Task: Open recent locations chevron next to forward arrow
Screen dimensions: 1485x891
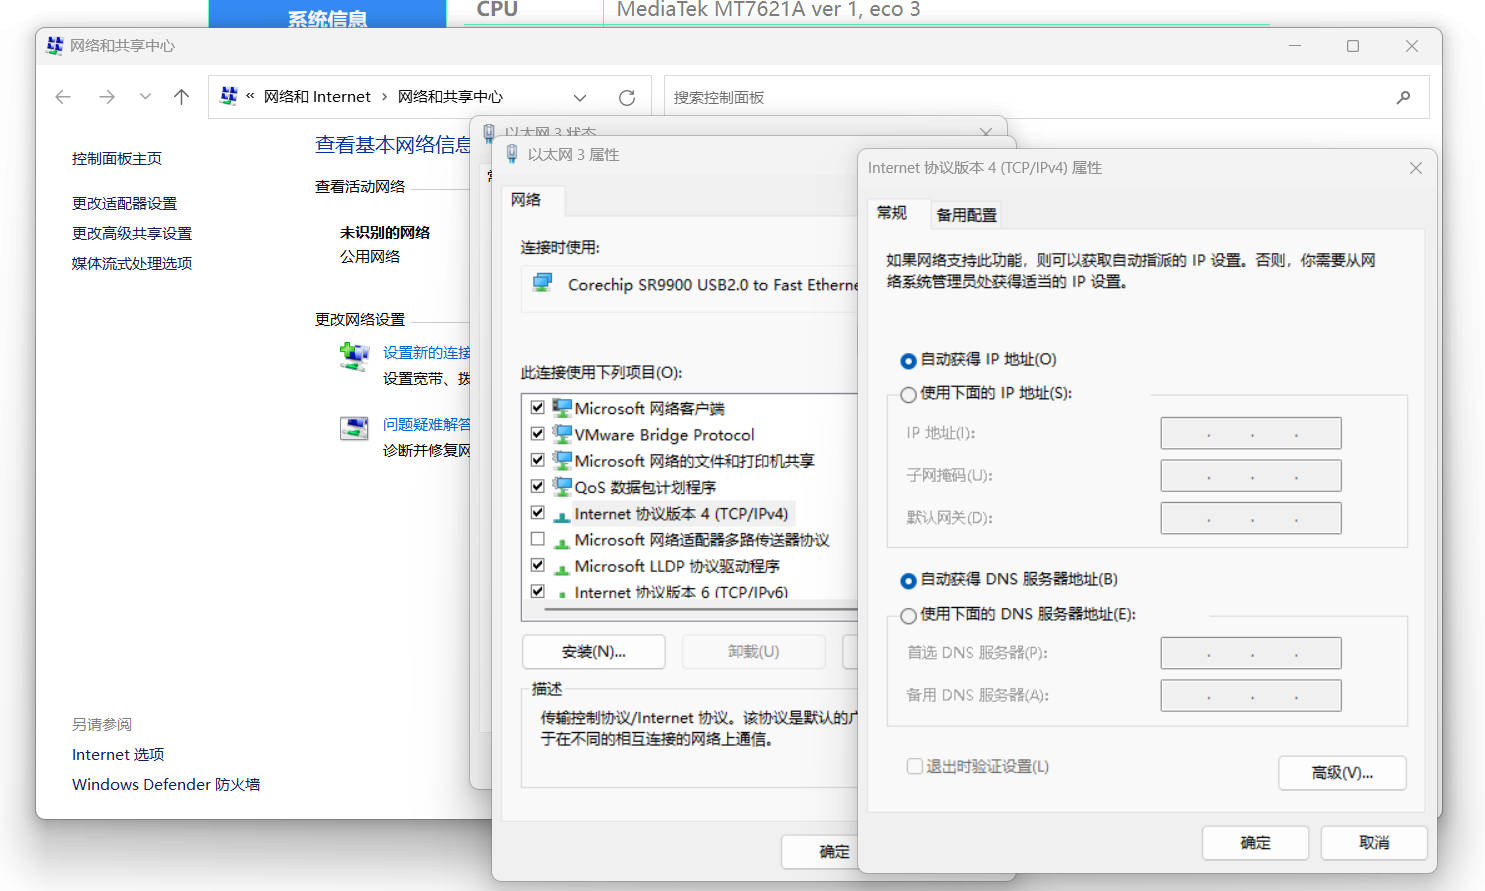Action: [145, 97]
